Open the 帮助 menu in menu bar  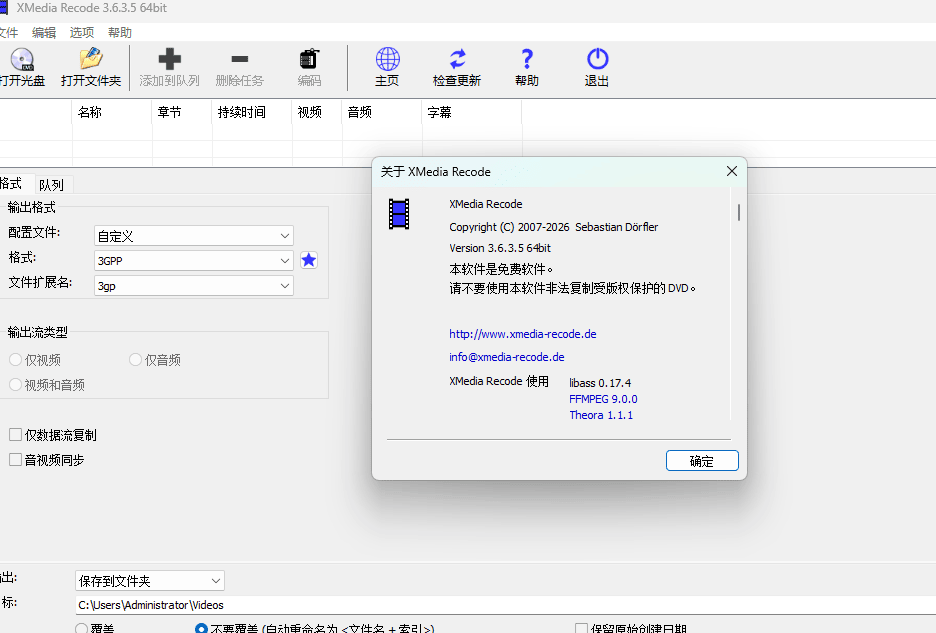120,32
